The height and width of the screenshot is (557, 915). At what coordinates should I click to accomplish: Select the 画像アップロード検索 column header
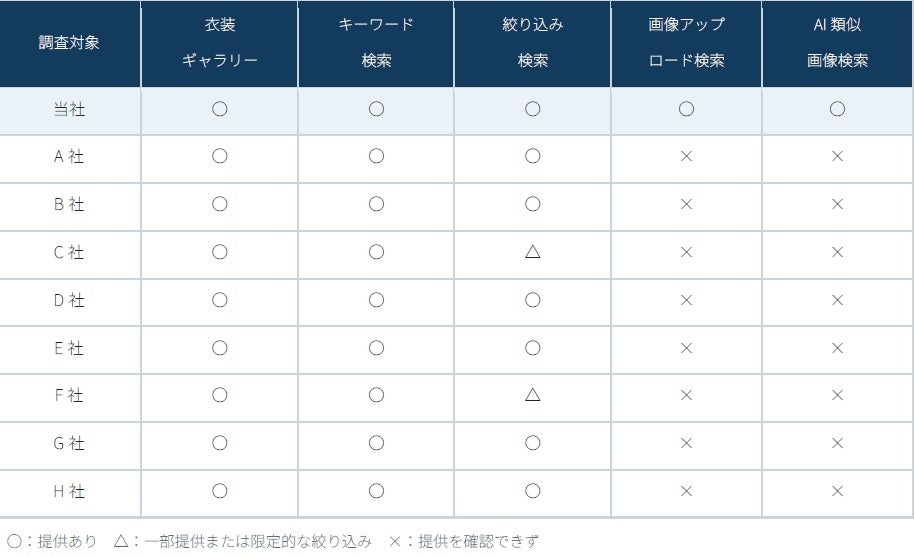686,43
